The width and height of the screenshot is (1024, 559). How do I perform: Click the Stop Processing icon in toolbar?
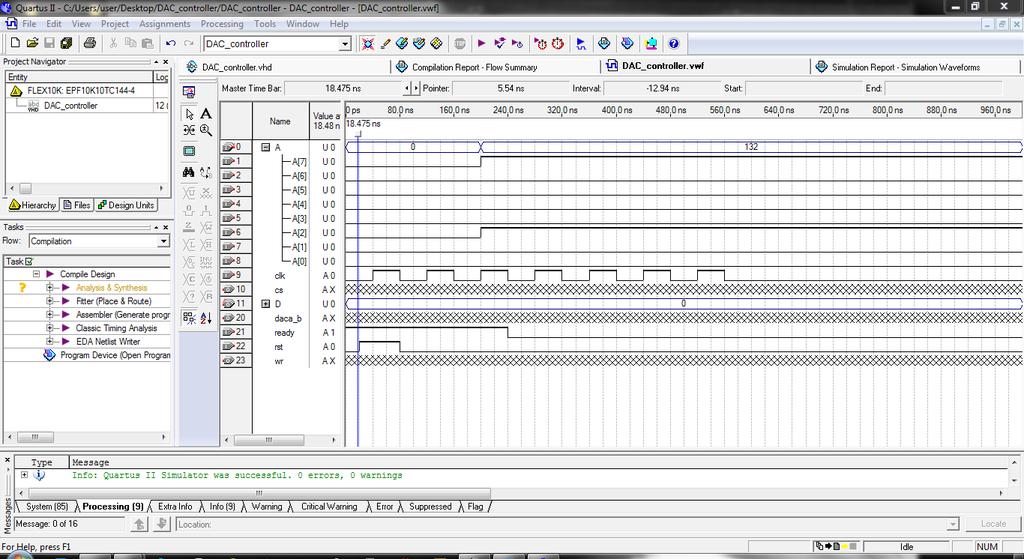tap(460, 44)
